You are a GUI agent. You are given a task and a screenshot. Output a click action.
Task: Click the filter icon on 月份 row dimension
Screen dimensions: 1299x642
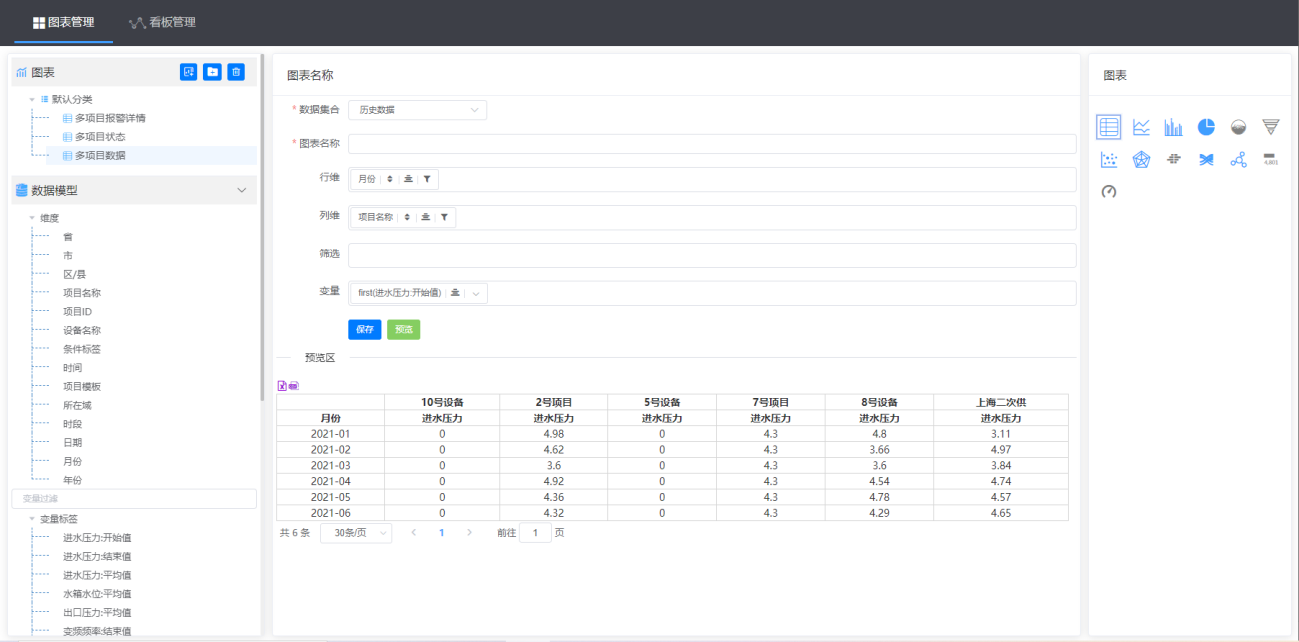coord(427,179)
